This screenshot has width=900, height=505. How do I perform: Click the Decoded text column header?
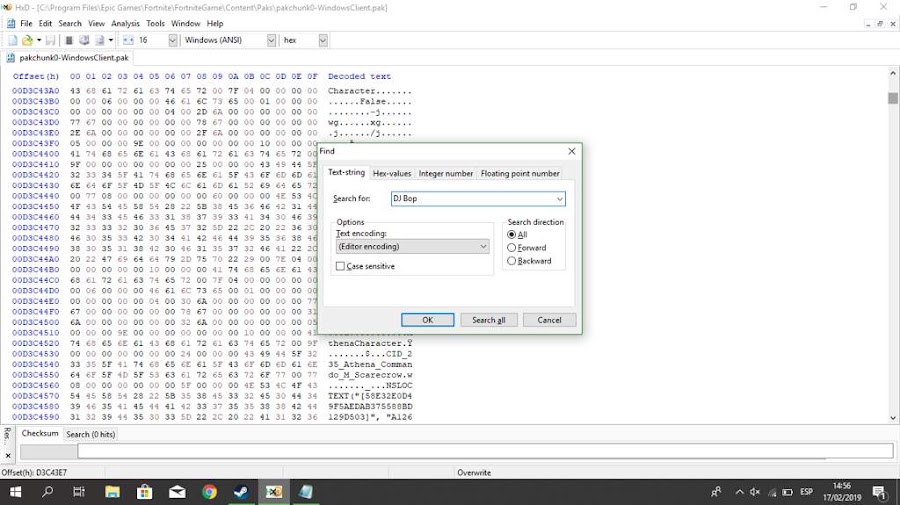point(359,76)
